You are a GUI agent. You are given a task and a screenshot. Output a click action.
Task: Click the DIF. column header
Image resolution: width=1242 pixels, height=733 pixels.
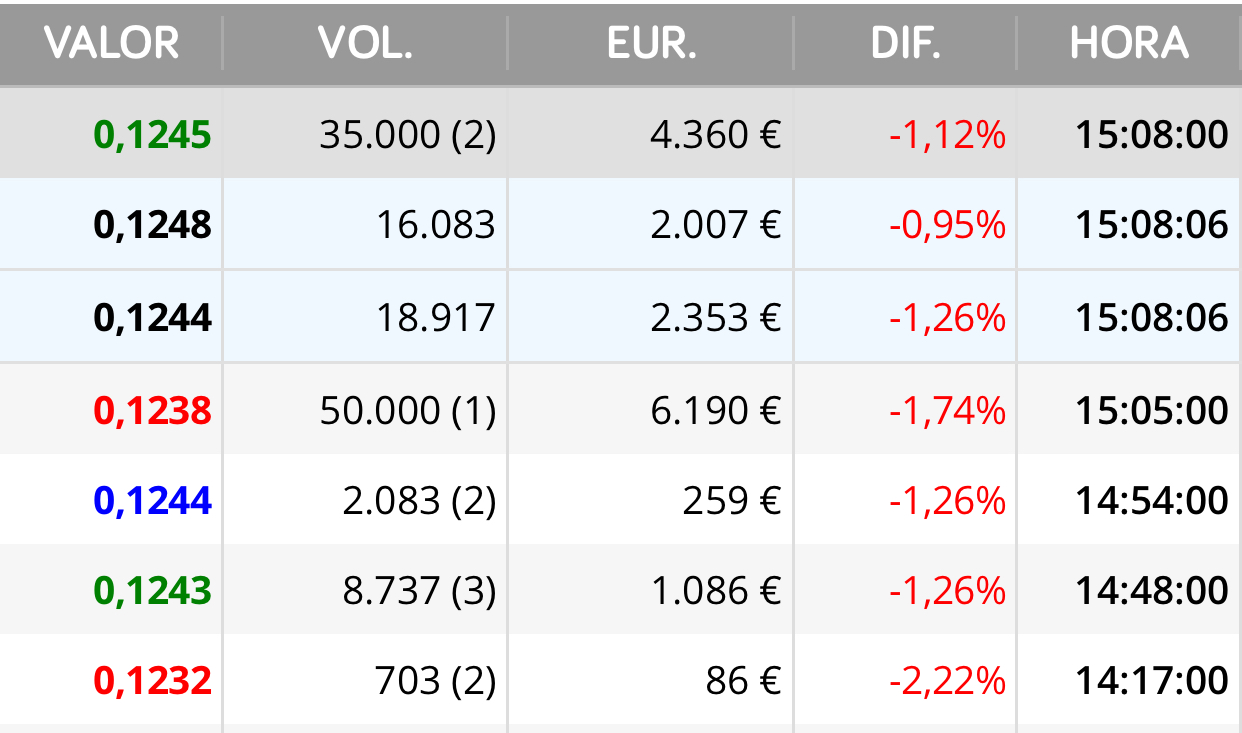(906, 43)
